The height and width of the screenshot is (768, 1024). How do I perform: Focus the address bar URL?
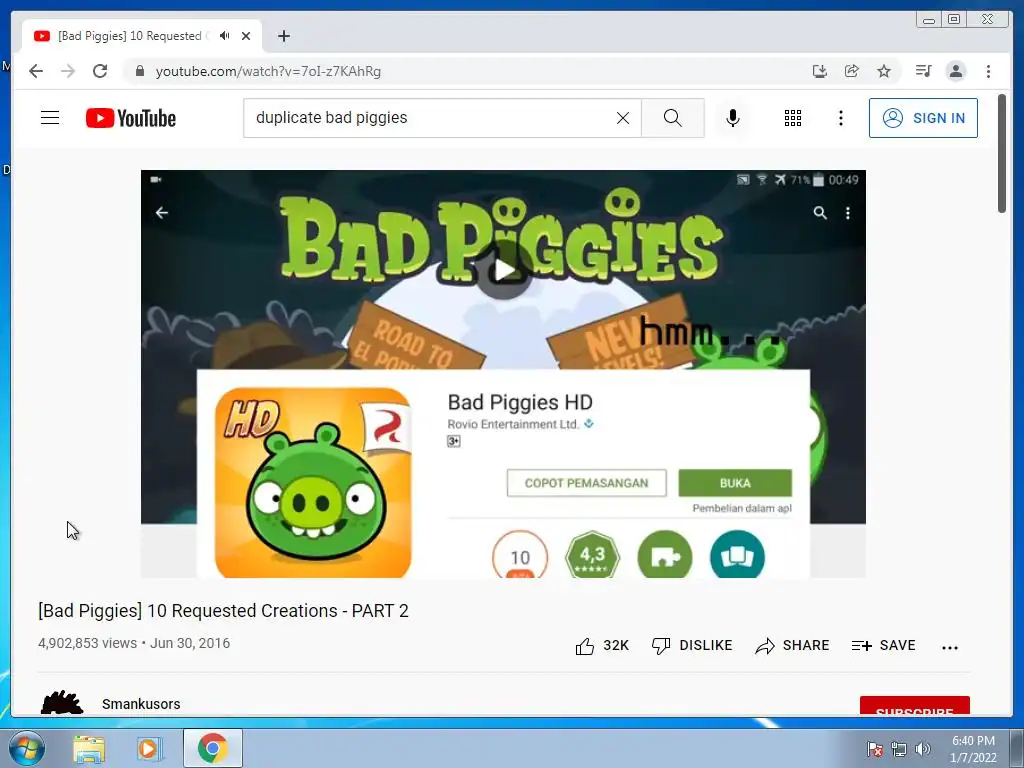(268, 71)
